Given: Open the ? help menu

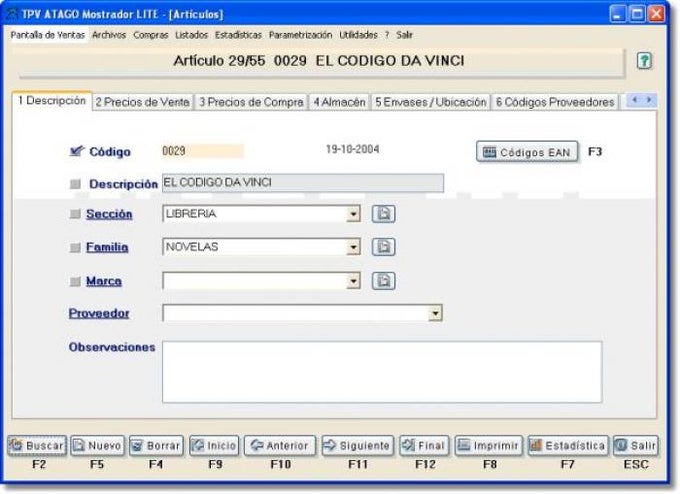Looking at the screenshot, I should 387,35.
